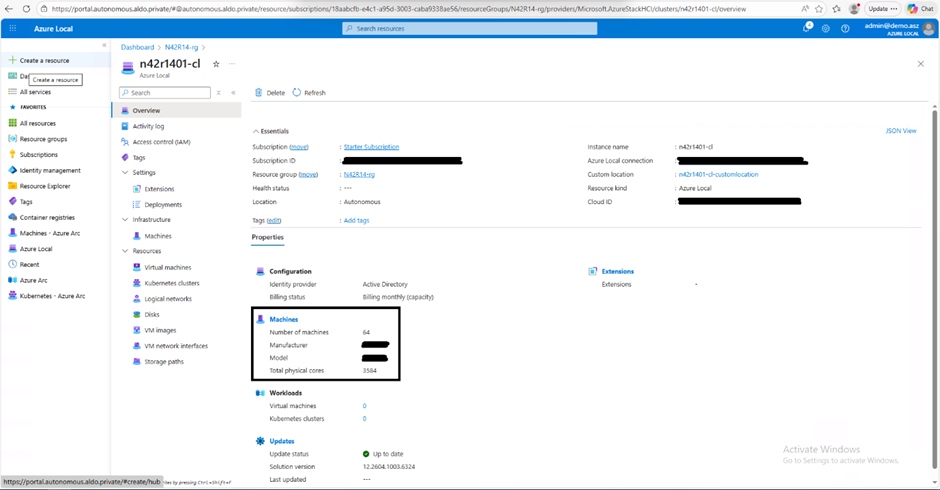Expand or collapse all resource menu groups
Viewport: 940px width, 490px height.
219,92
